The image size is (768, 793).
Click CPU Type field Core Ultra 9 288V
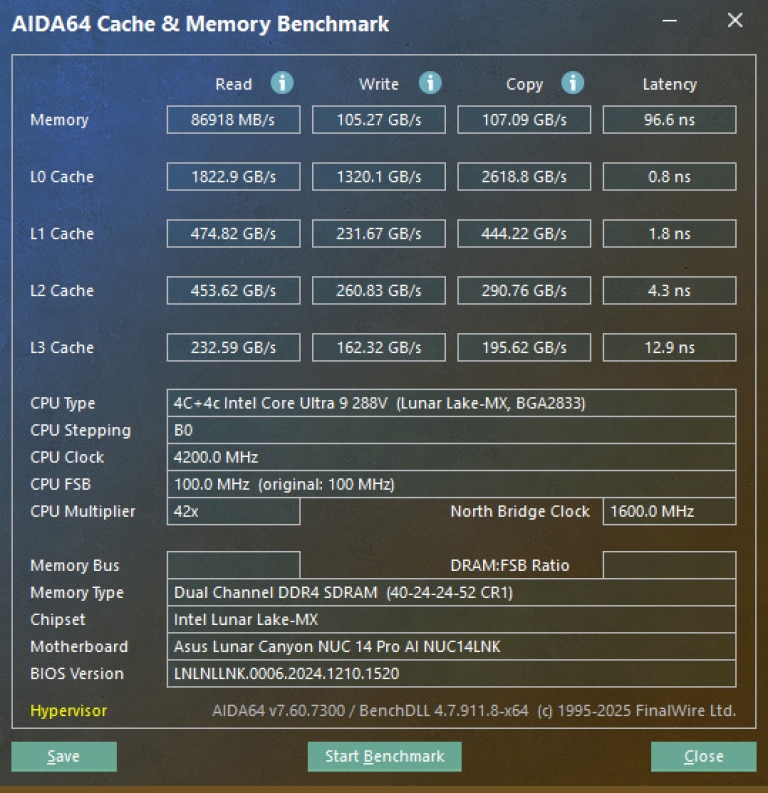(x=451, y=403)
